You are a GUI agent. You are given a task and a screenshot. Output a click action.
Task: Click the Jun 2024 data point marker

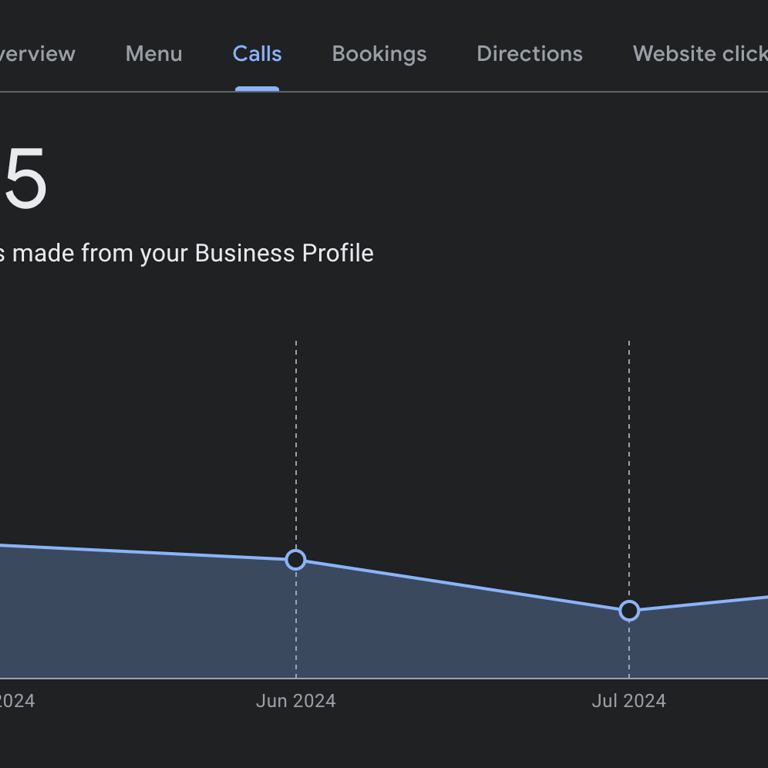[296, 560]
